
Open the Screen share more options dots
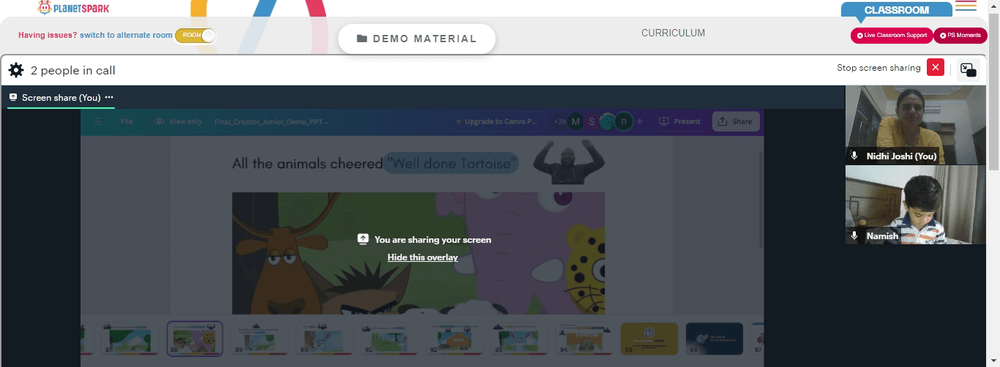[x=109, y=98]
